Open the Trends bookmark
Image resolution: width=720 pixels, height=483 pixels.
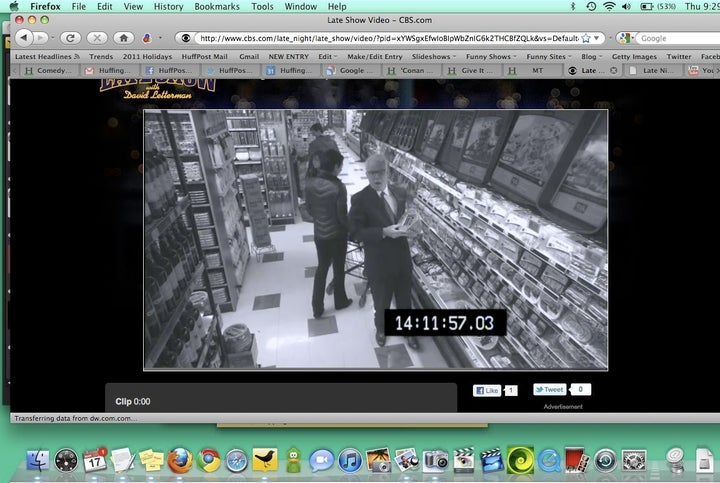pos(101,56)
